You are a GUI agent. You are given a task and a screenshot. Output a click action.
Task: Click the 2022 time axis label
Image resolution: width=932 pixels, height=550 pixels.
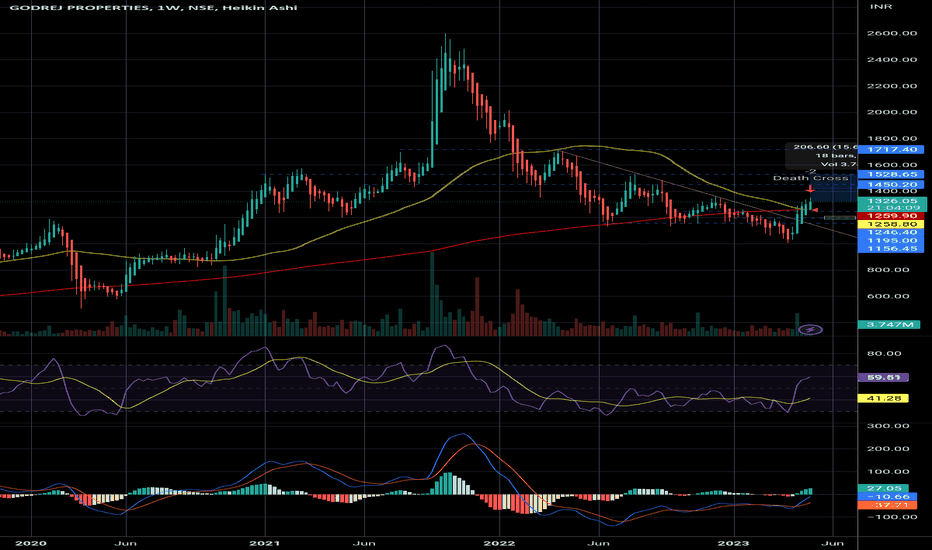499,543
